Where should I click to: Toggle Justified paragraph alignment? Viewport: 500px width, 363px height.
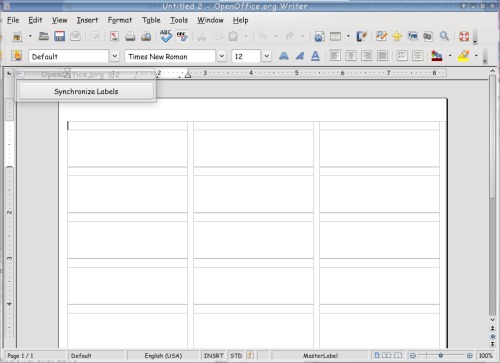[382, 56]
